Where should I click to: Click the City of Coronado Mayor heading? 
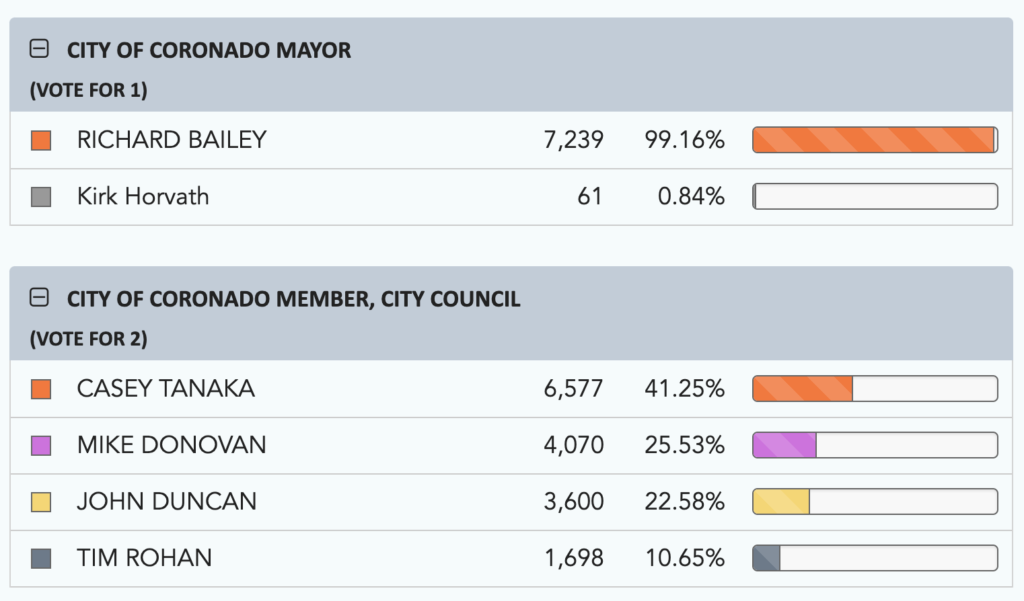click(208, 49)
